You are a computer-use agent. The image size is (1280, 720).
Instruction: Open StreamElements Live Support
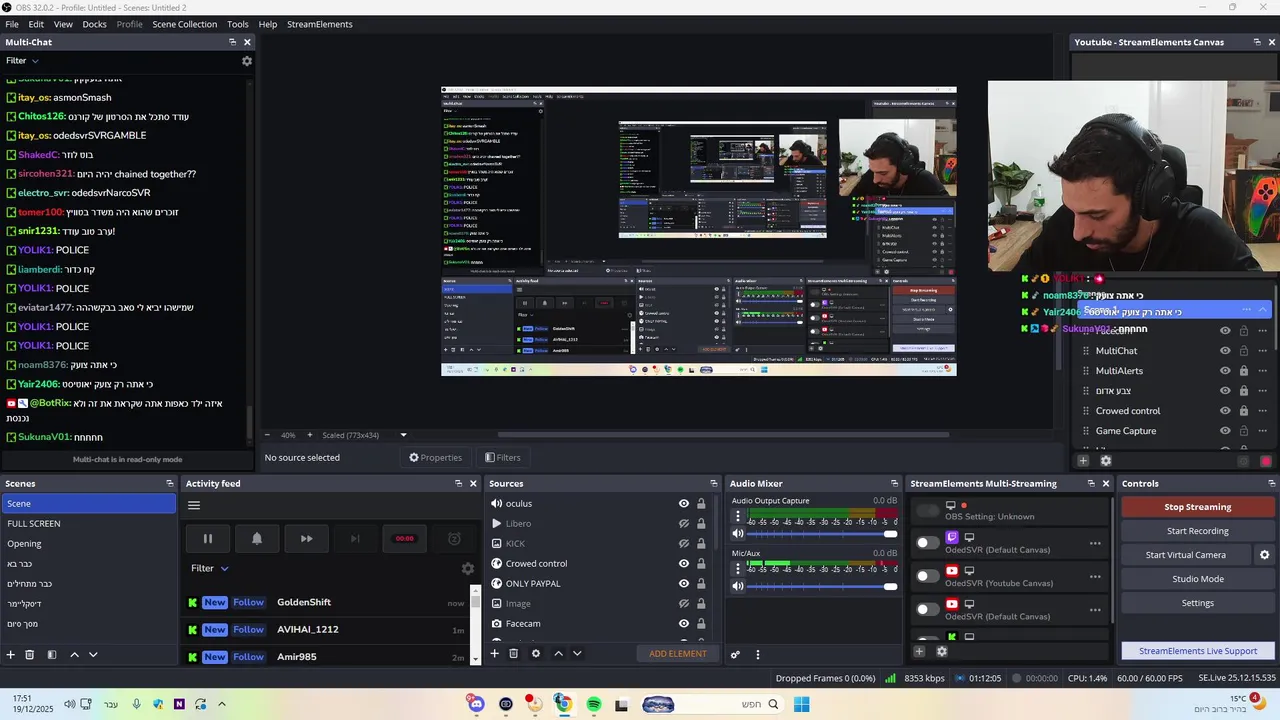point(1197,651)
